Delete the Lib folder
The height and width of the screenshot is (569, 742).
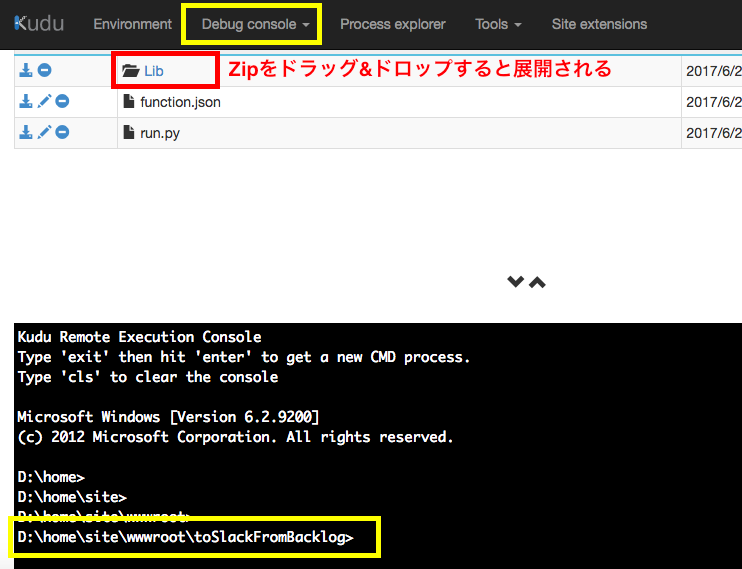(44, 70)
